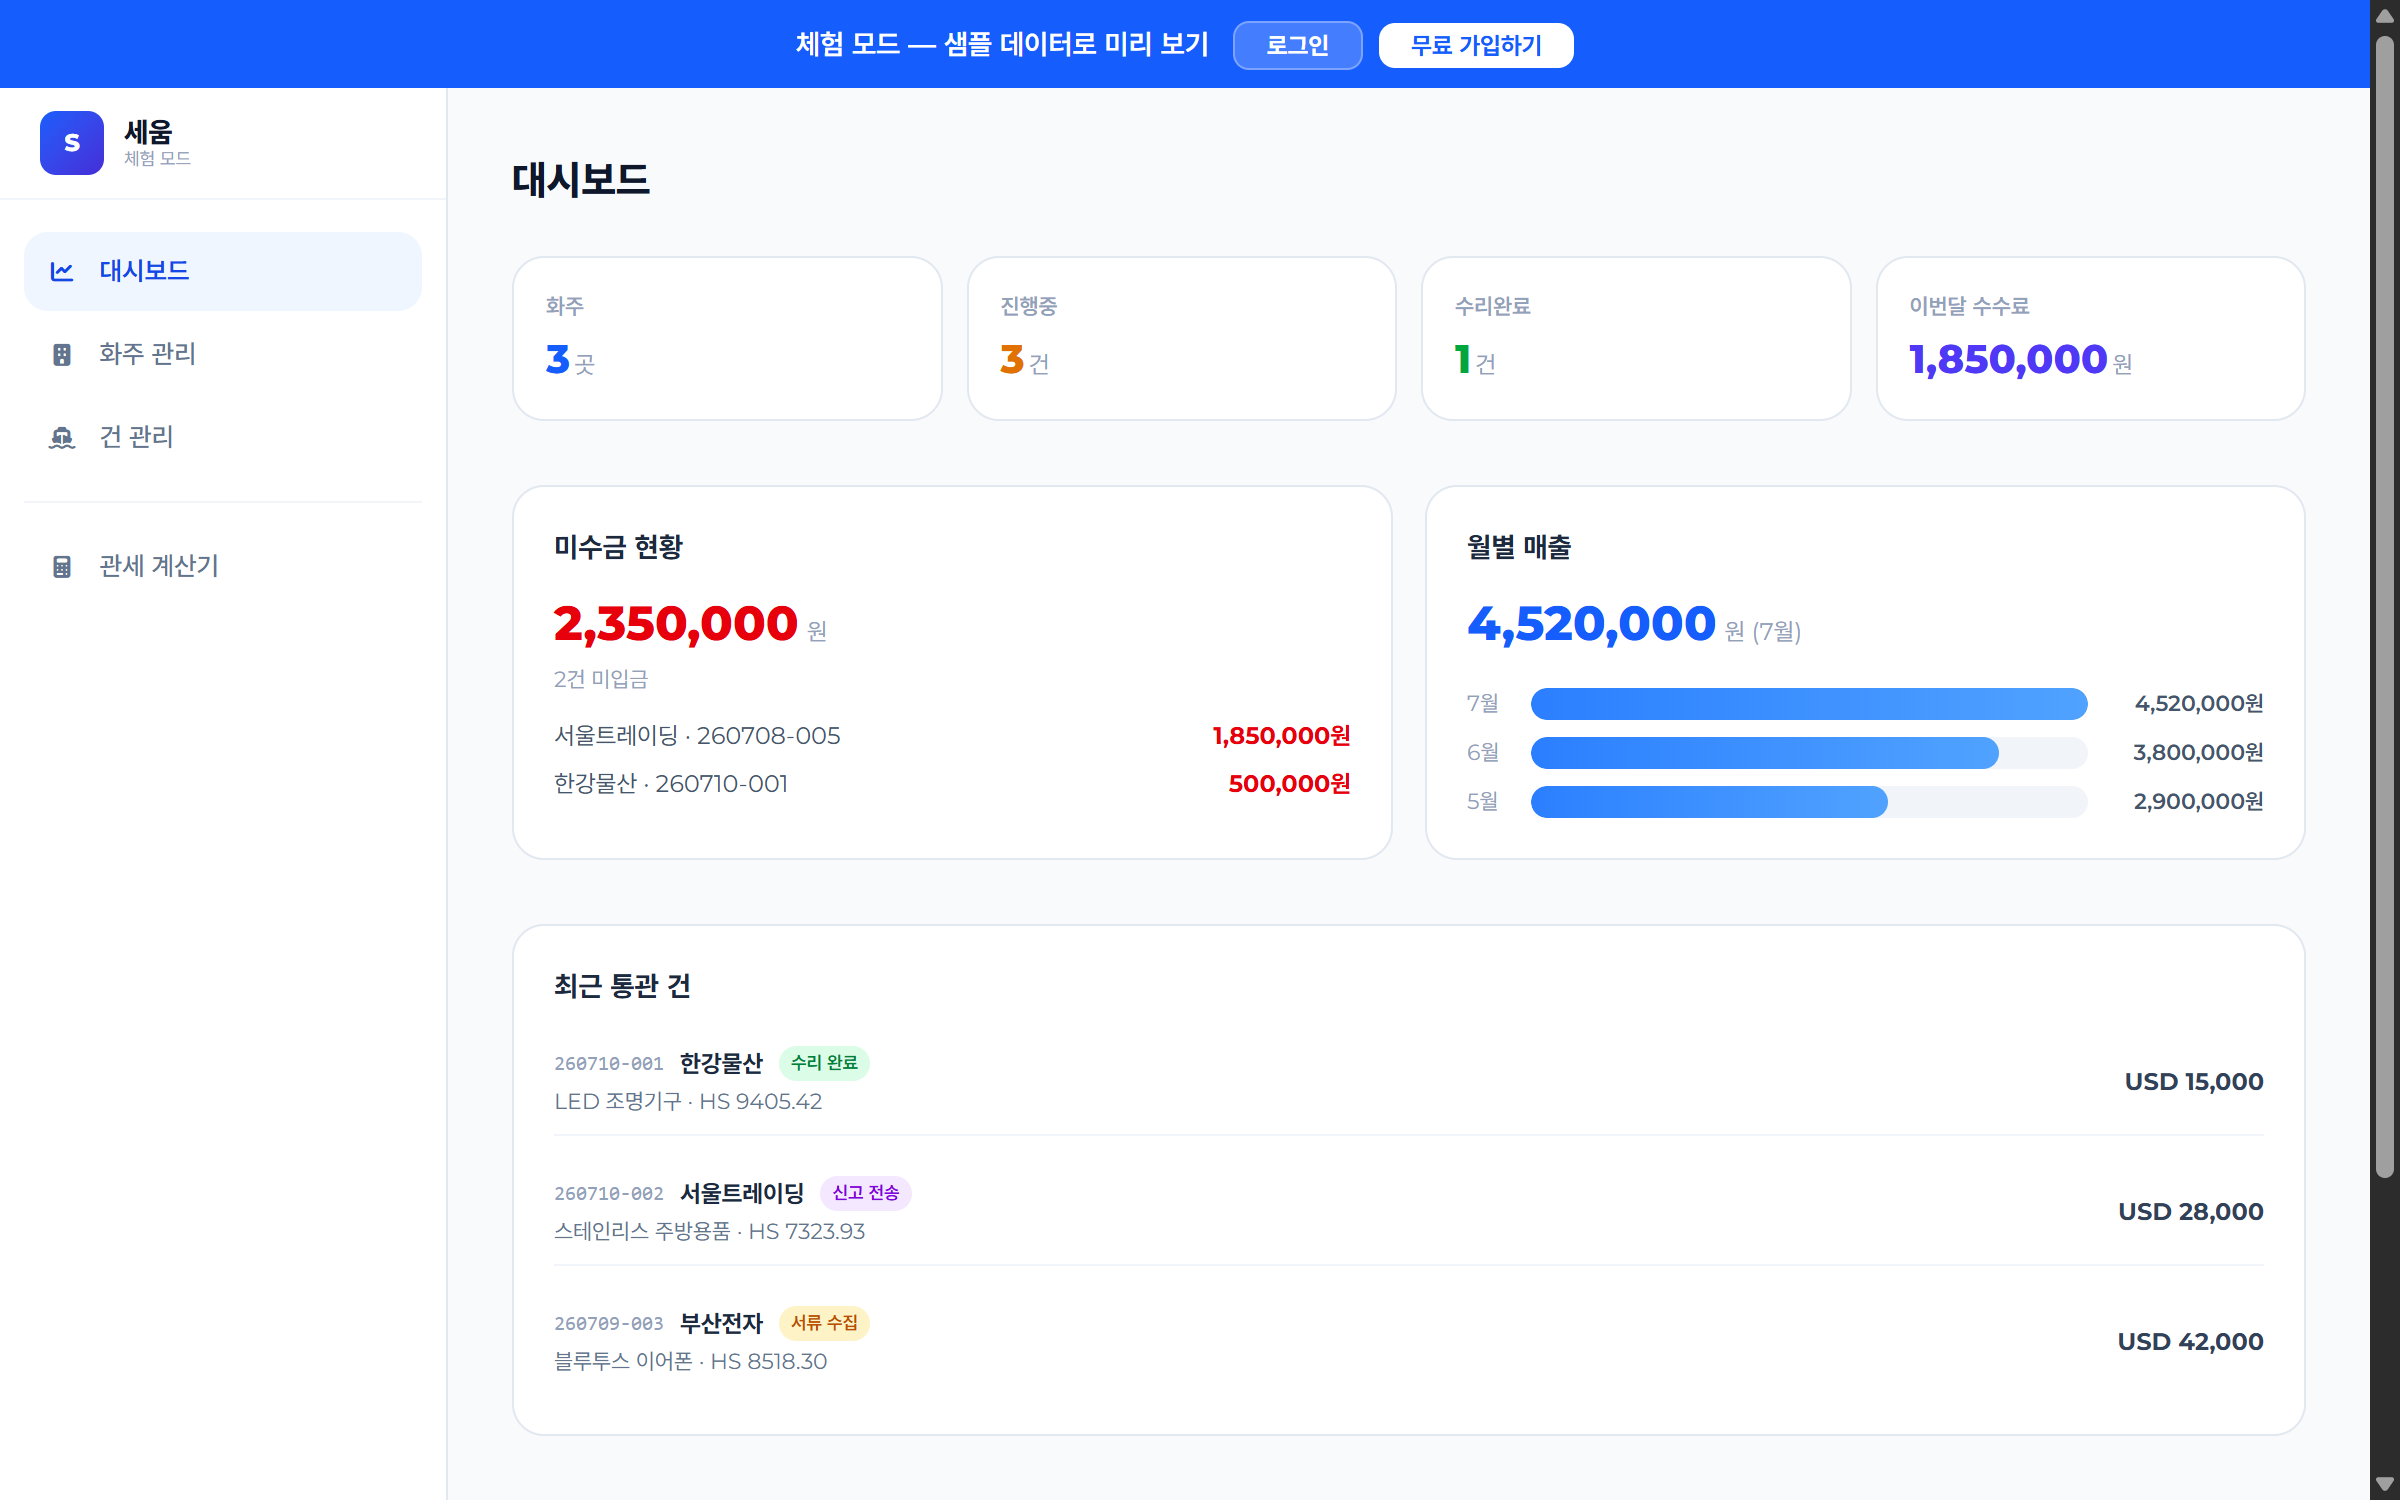Select 관세 계산기 in sidebar

223,566
